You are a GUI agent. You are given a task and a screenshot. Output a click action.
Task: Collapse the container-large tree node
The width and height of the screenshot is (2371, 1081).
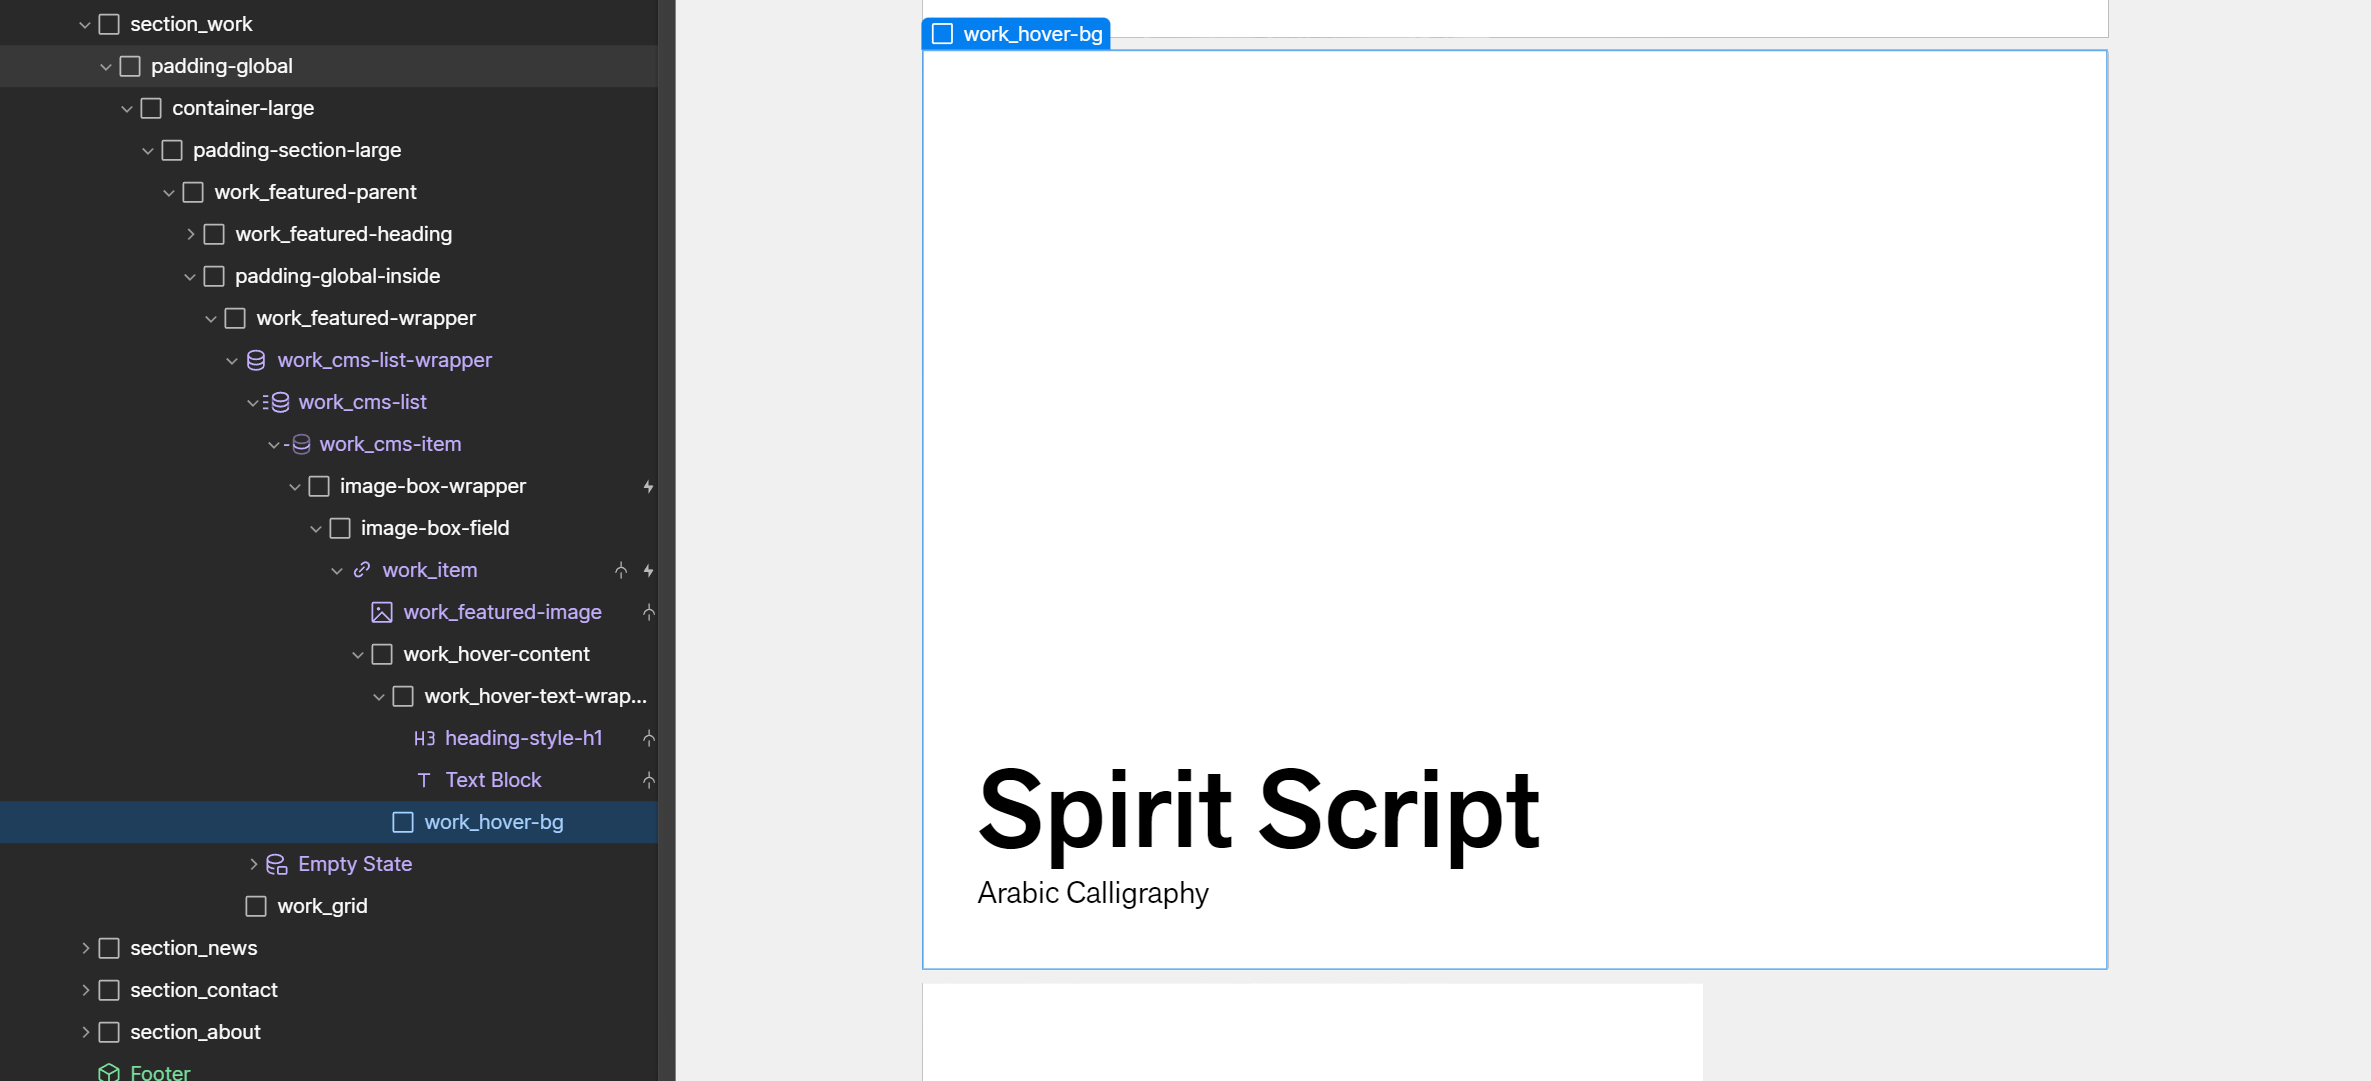[127, 108]
